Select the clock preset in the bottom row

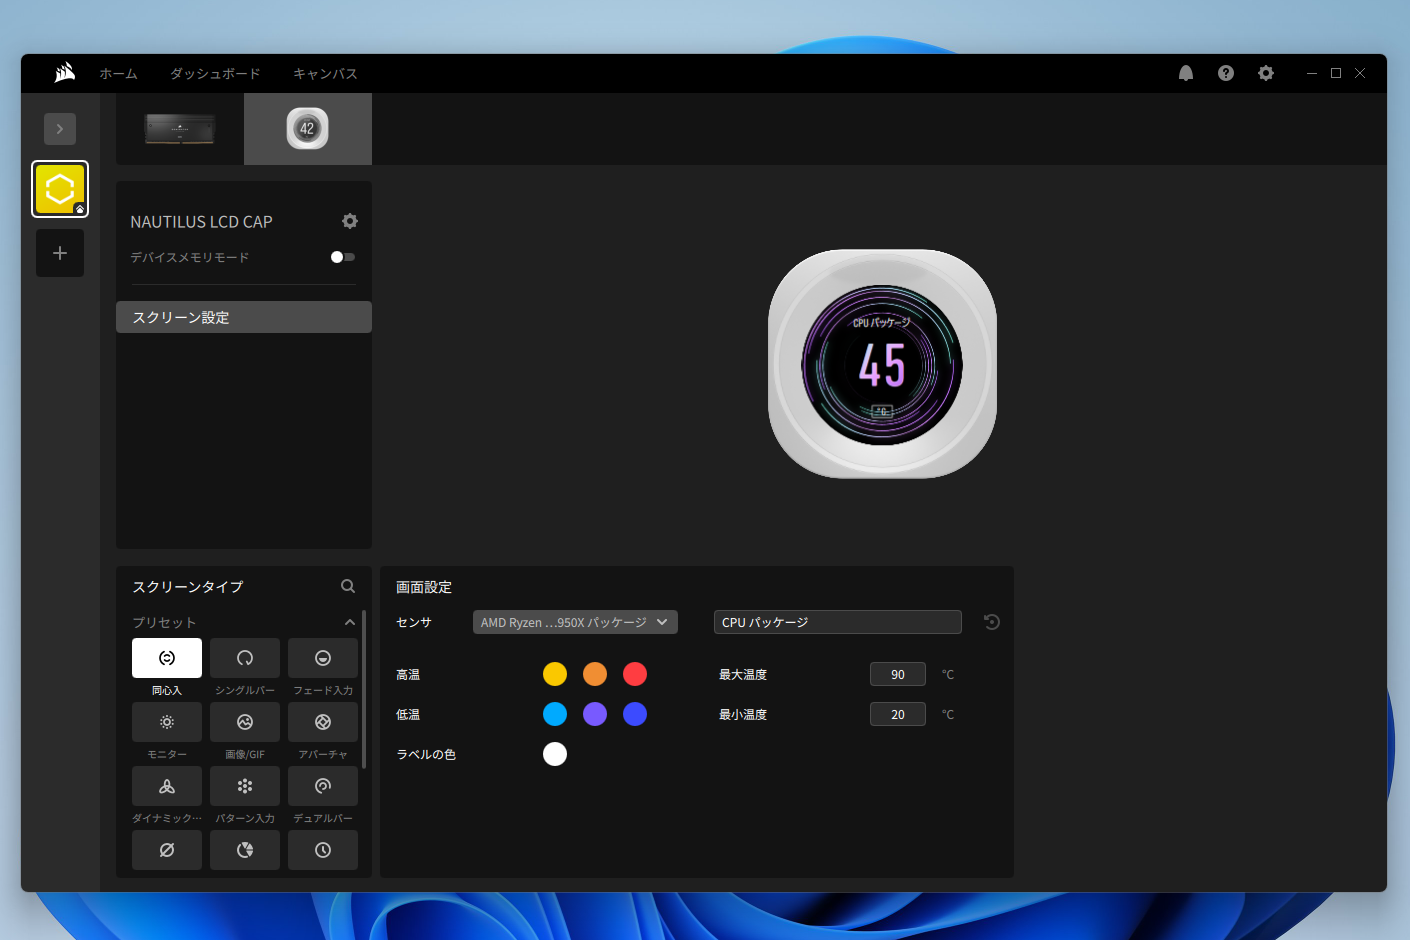coord(323,850)
